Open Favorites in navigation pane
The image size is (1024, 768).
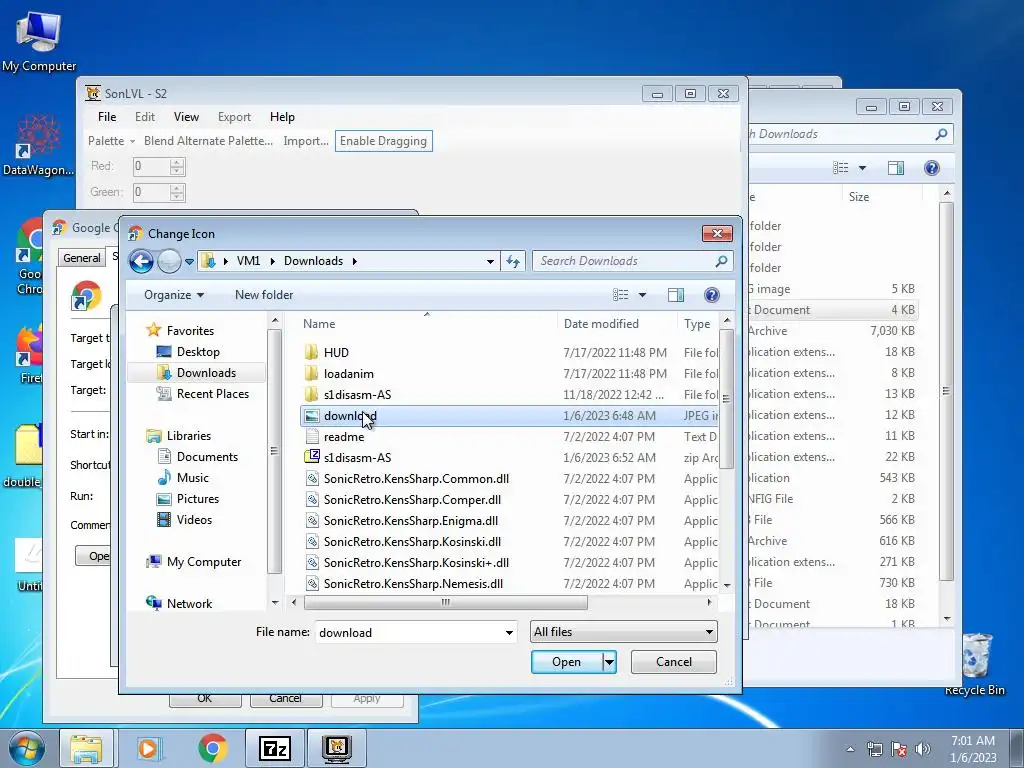pos(189,330)
